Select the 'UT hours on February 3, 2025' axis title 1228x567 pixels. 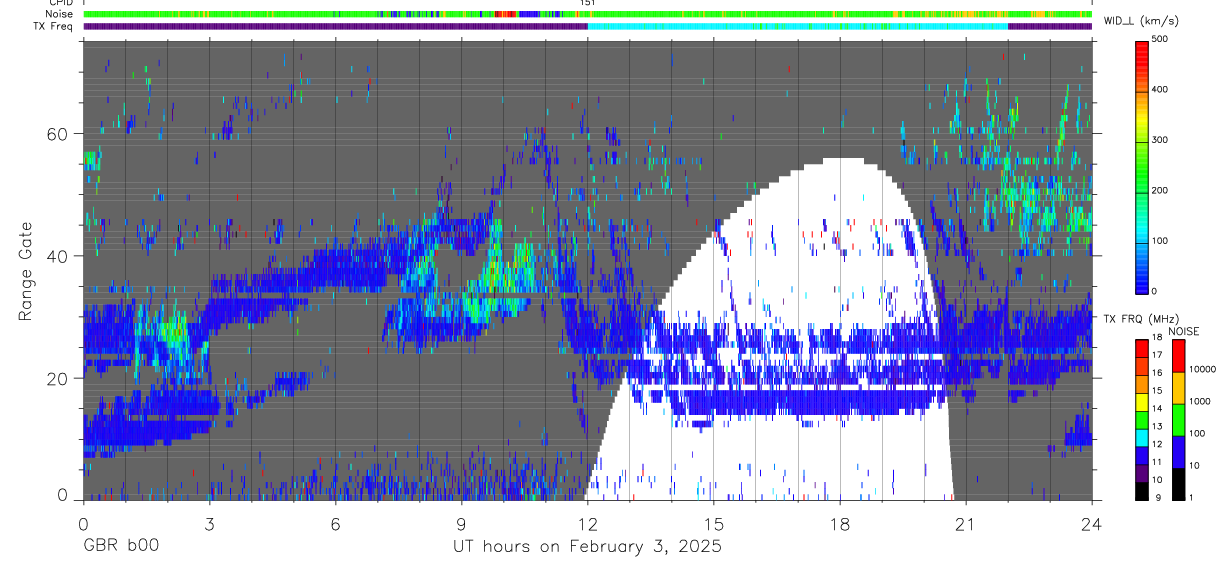click(x=588, y=547)
